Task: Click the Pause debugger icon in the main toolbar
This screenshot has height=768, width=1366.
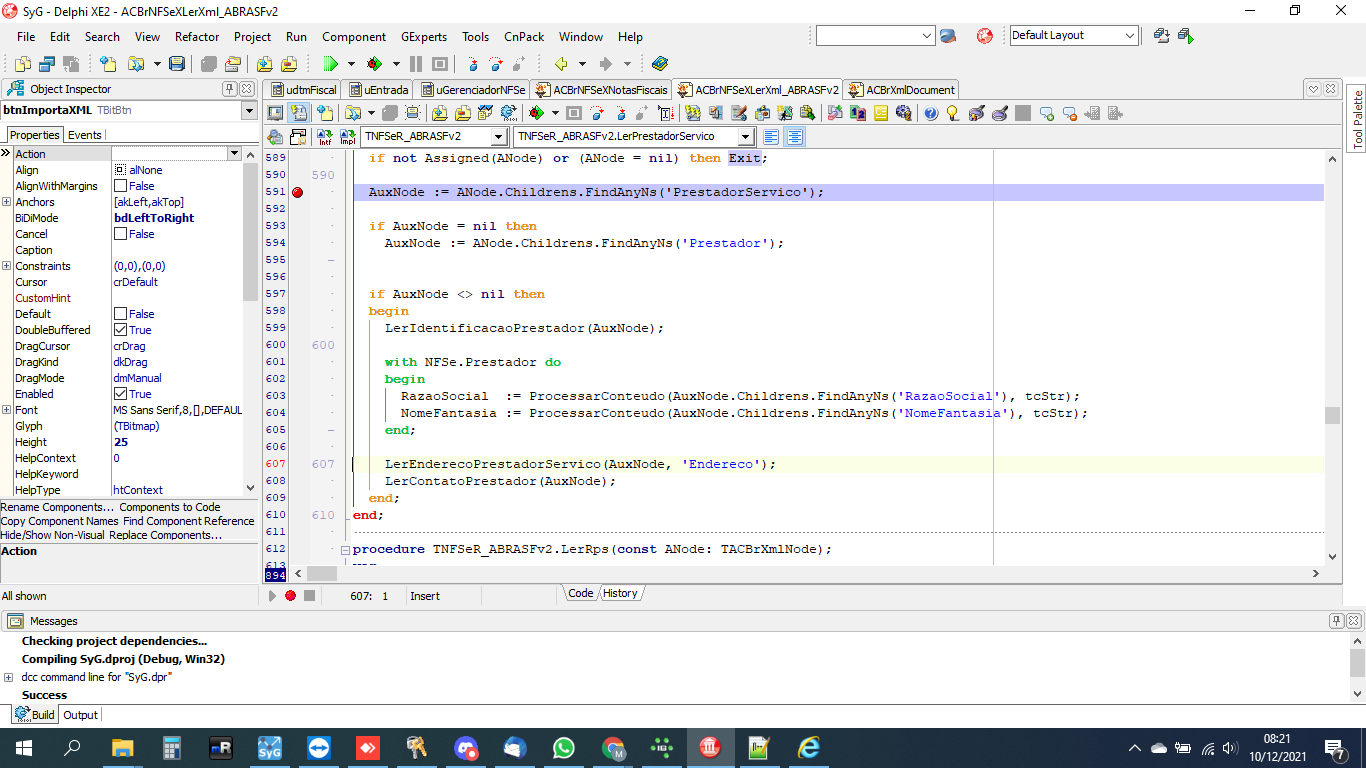Action: [415, 64]
